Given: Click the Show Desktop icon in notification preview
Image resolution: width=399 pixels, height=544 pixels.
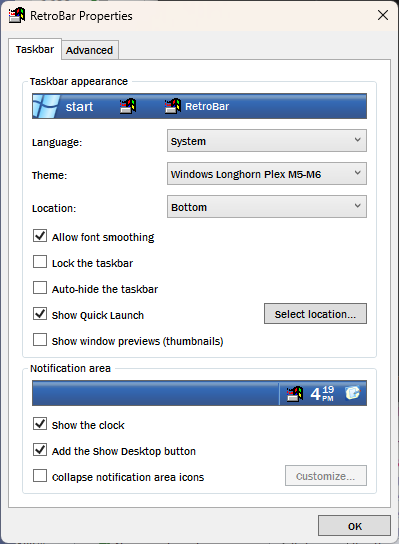Looking at the screenshot, I should click(x=352, y=393).
